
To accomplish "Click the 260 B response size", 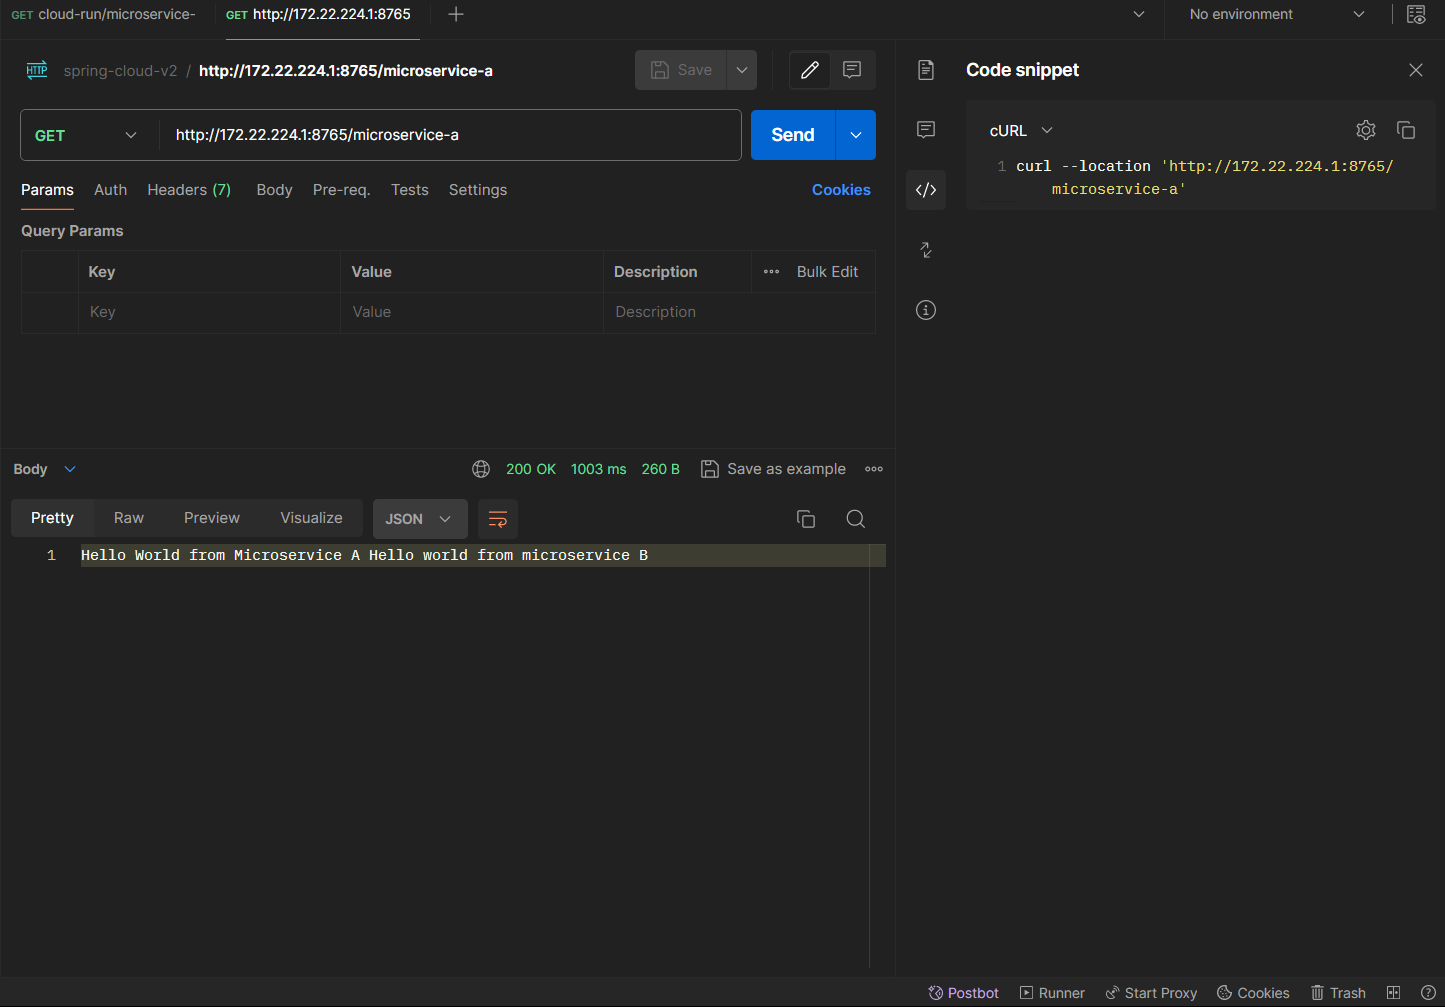I will click(661, 469).
